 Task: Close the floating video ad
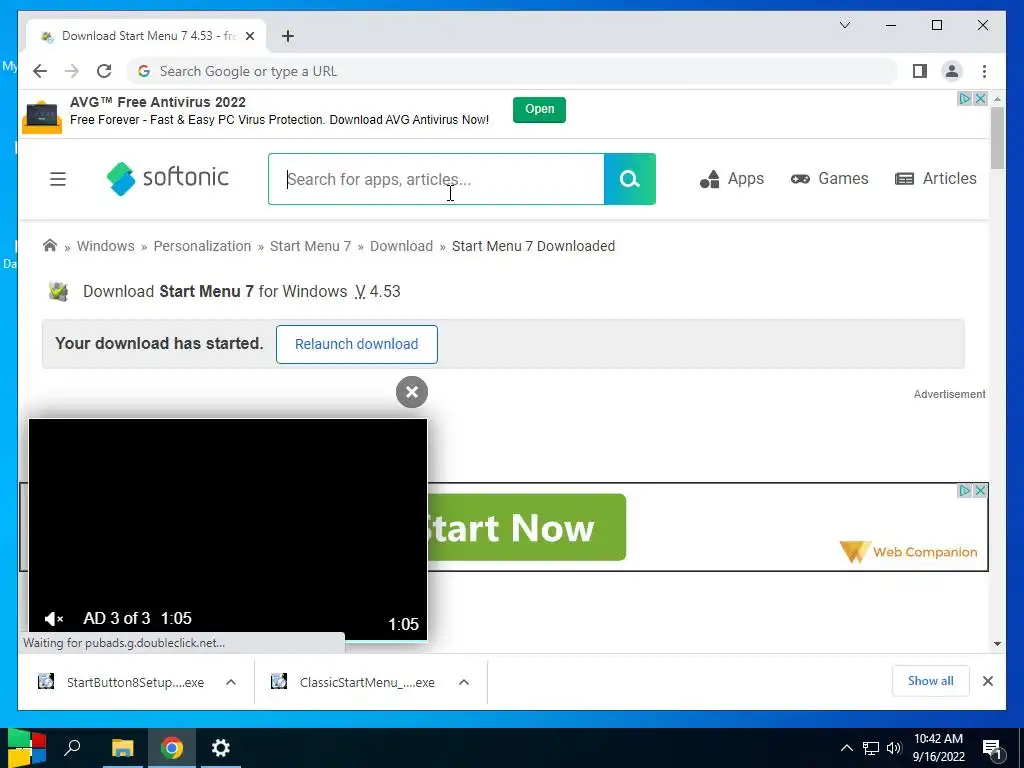click(411, 392)
